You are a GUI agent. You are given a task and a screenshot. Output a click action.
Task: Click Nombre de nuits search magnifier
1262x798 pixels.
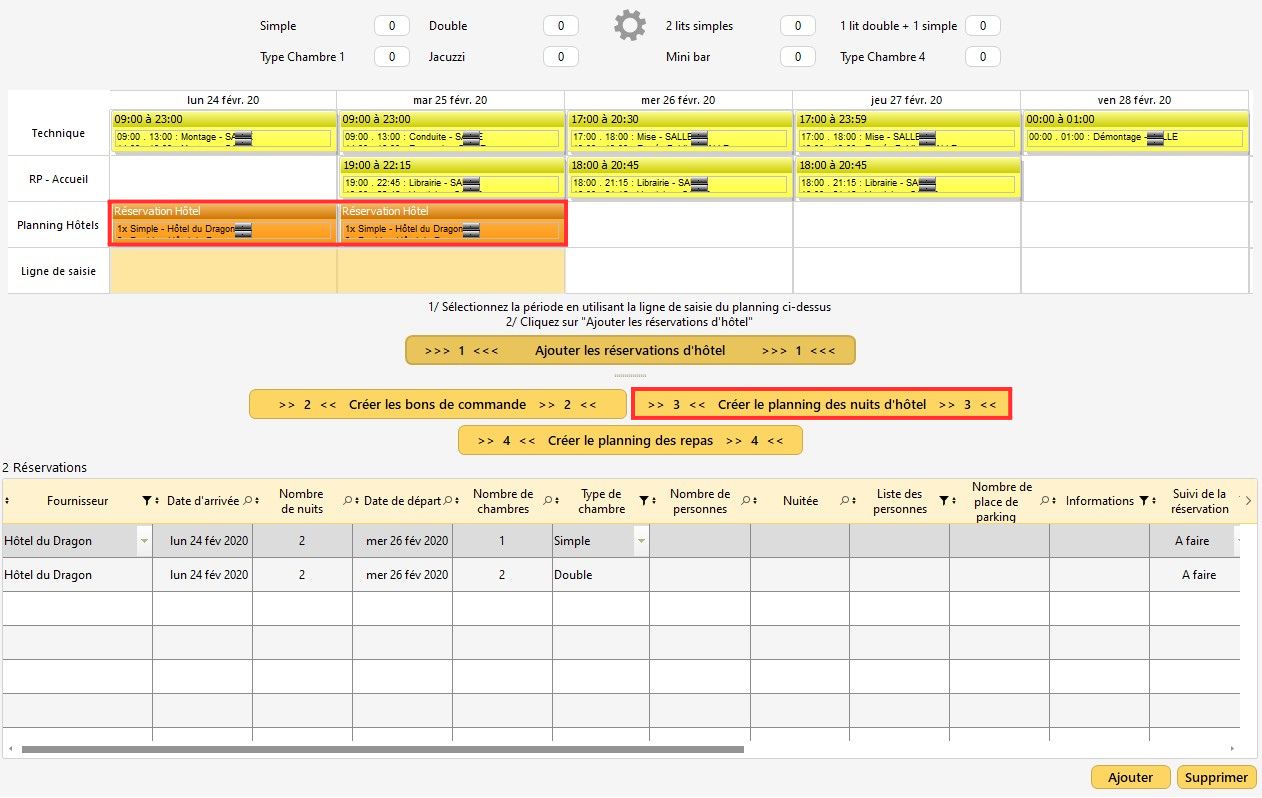tap(347, 501)
